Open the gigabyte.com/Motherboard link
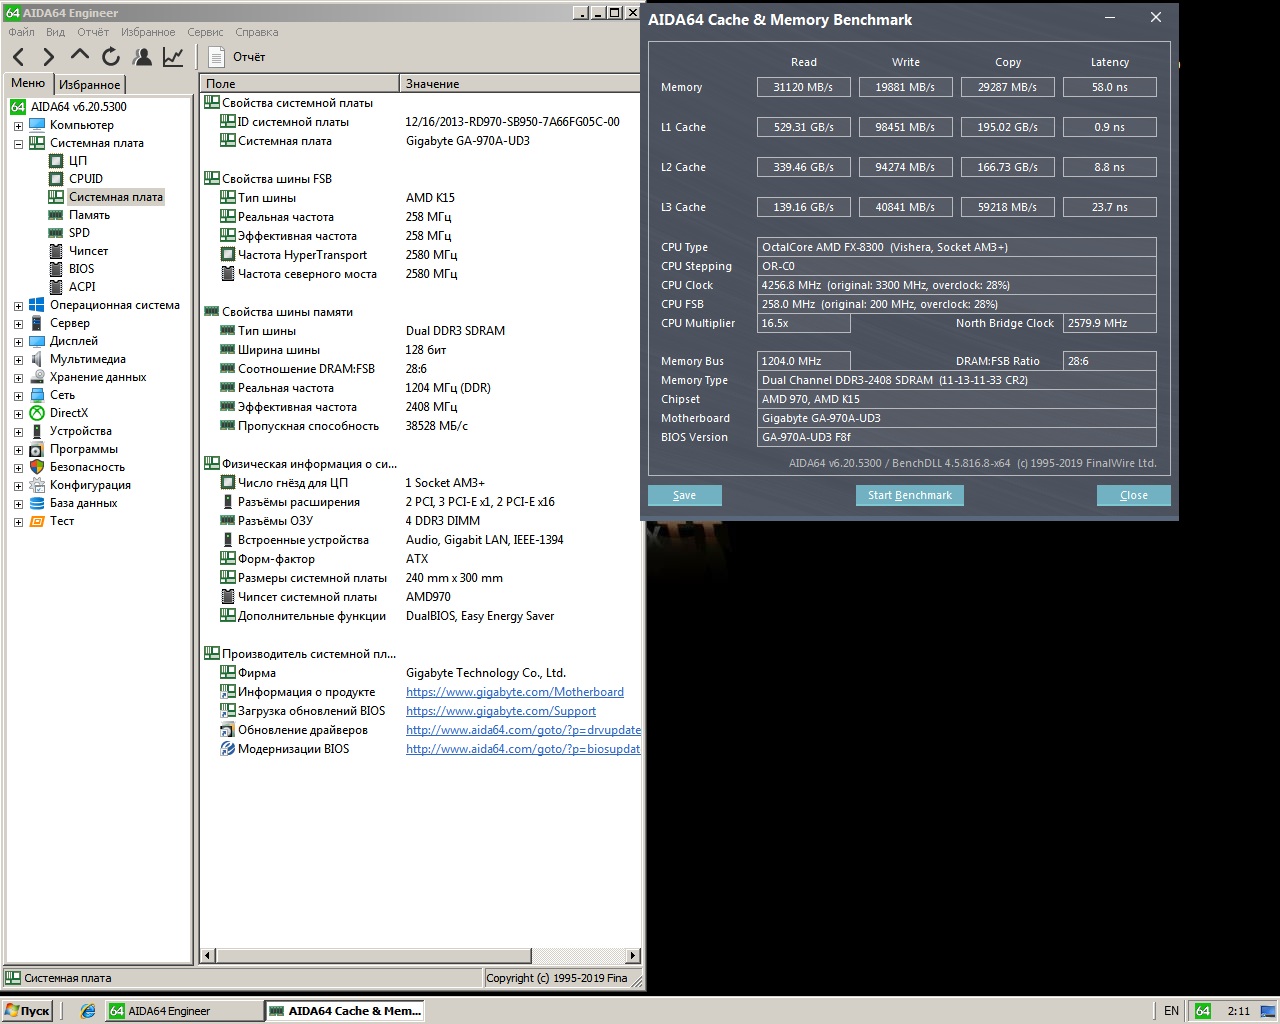This screenshot has height=1024, width=1280. coord(515,692)
